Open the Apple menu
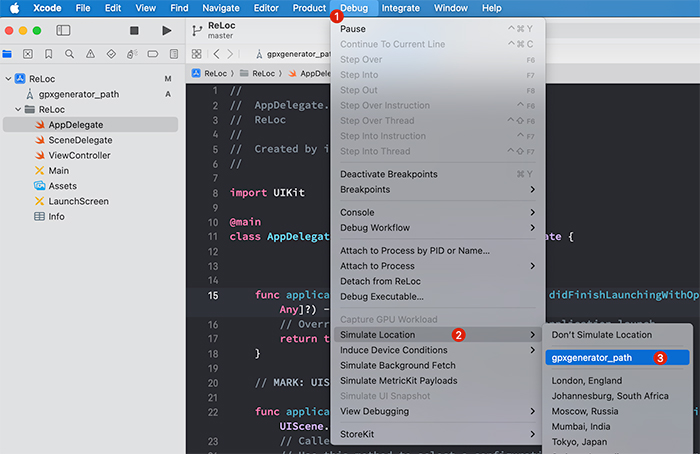Image resolution: width=700 pixels, height=454 pixels. tap(14, 8)
